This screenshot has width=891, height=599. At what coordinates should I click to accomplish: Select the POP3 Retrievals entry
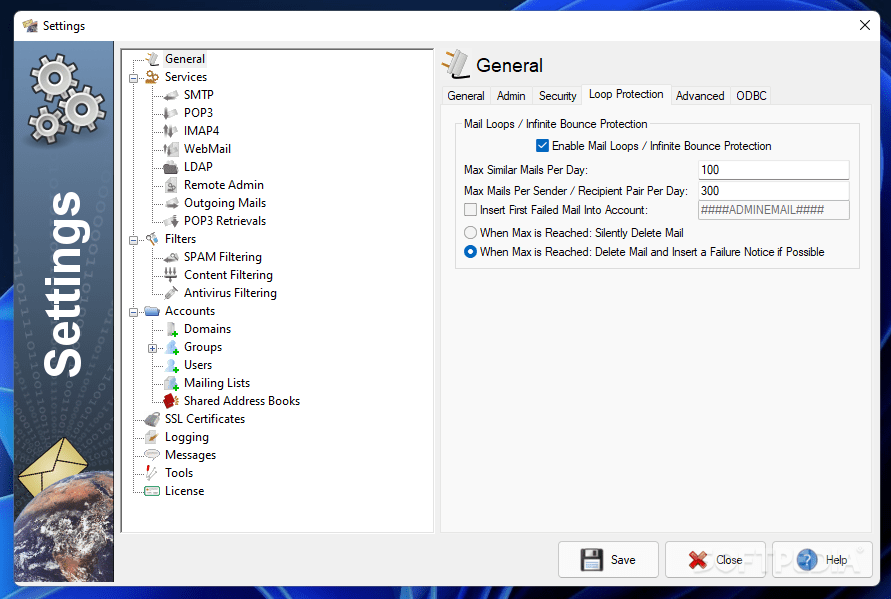click(226, 220)
